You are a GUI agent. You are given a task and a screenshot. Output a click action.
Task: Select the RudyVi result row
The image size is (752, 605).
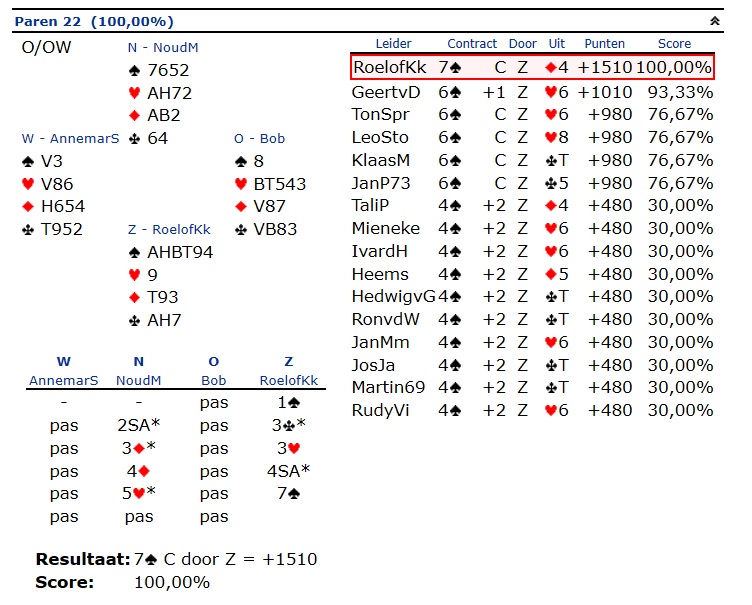click(x=532, y=410)
